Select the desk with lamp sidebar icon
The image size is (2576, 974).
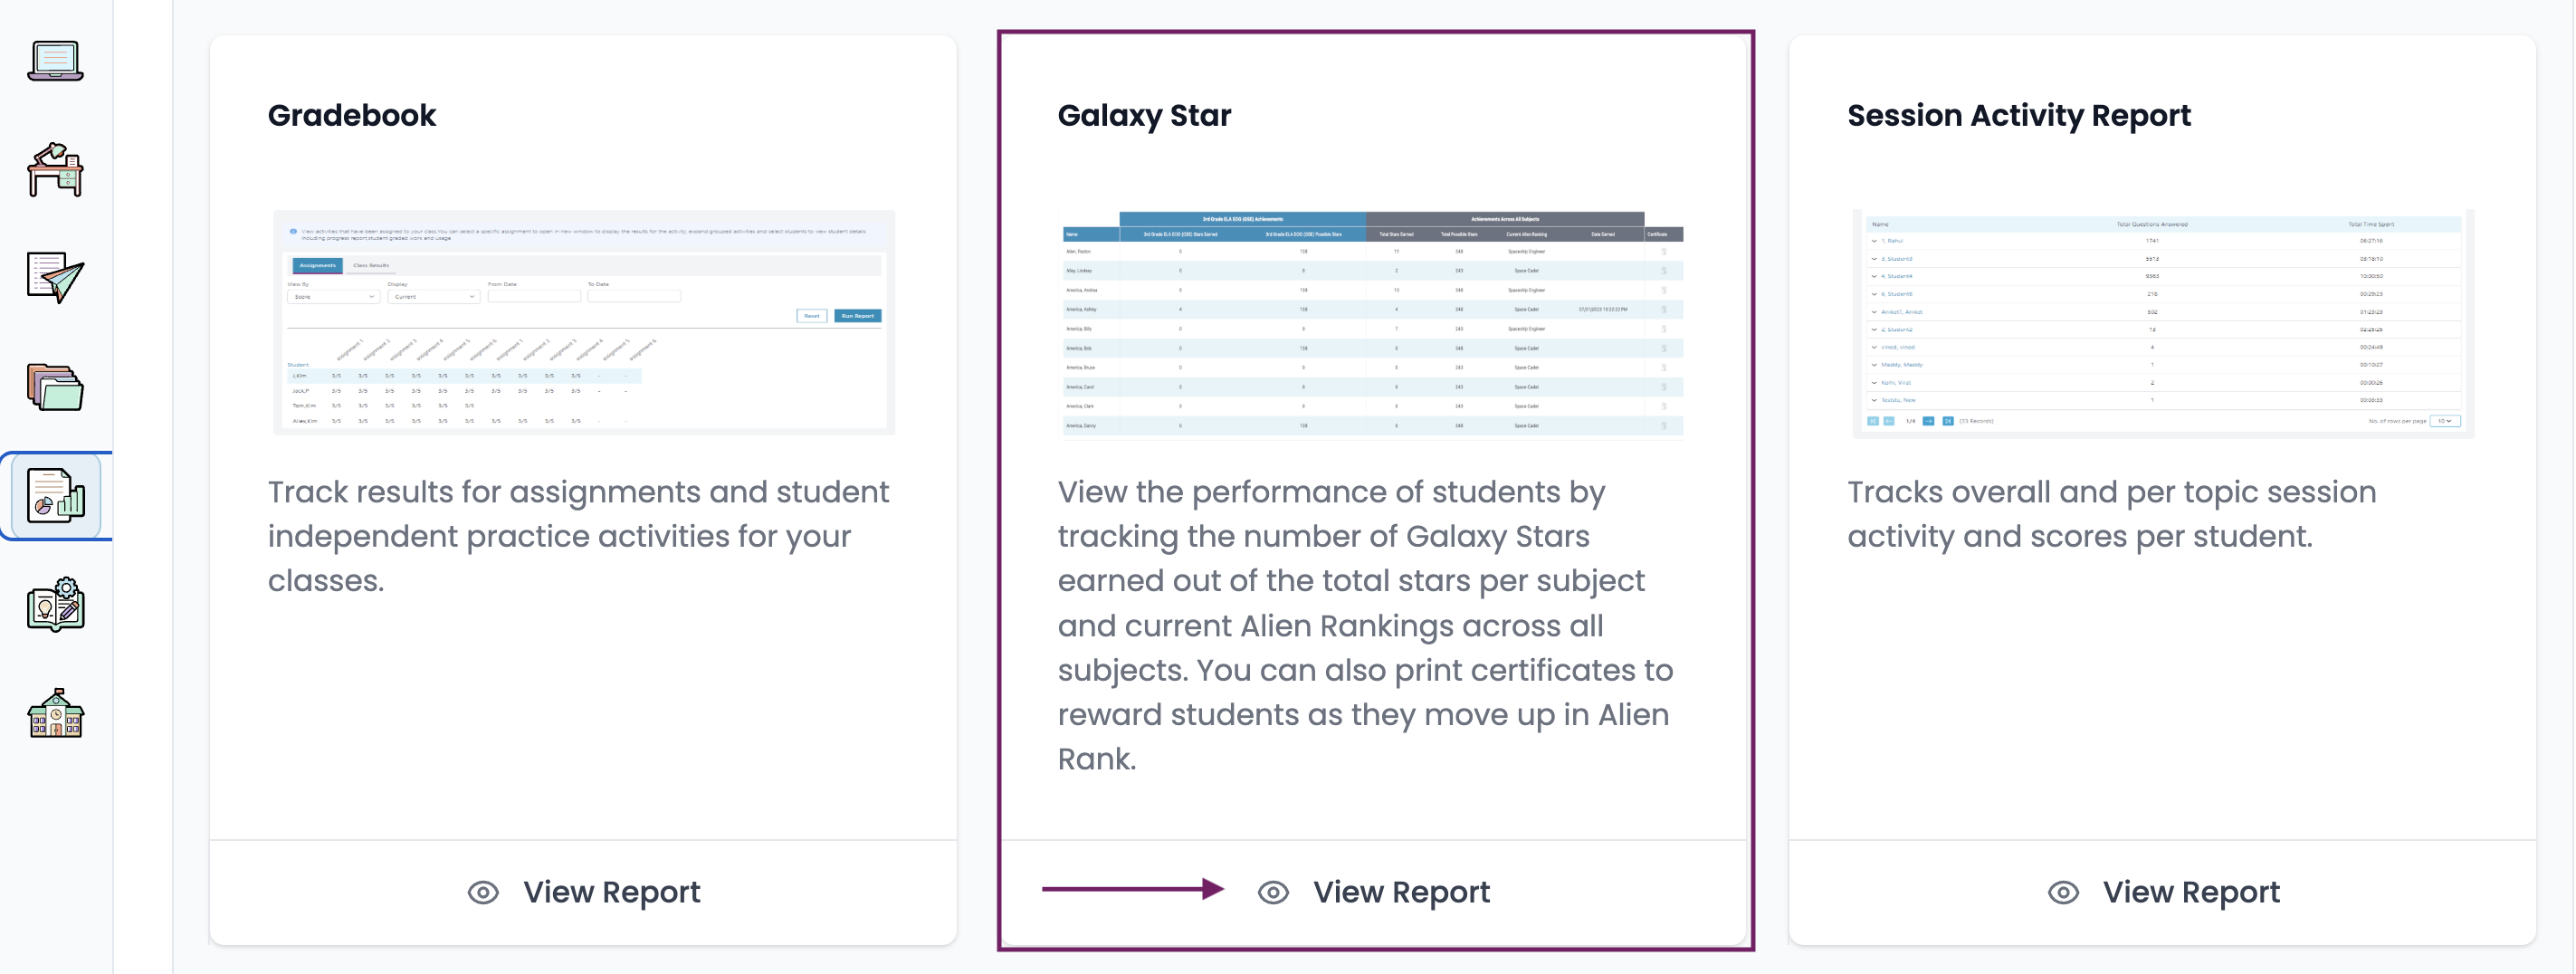[55, 169]
